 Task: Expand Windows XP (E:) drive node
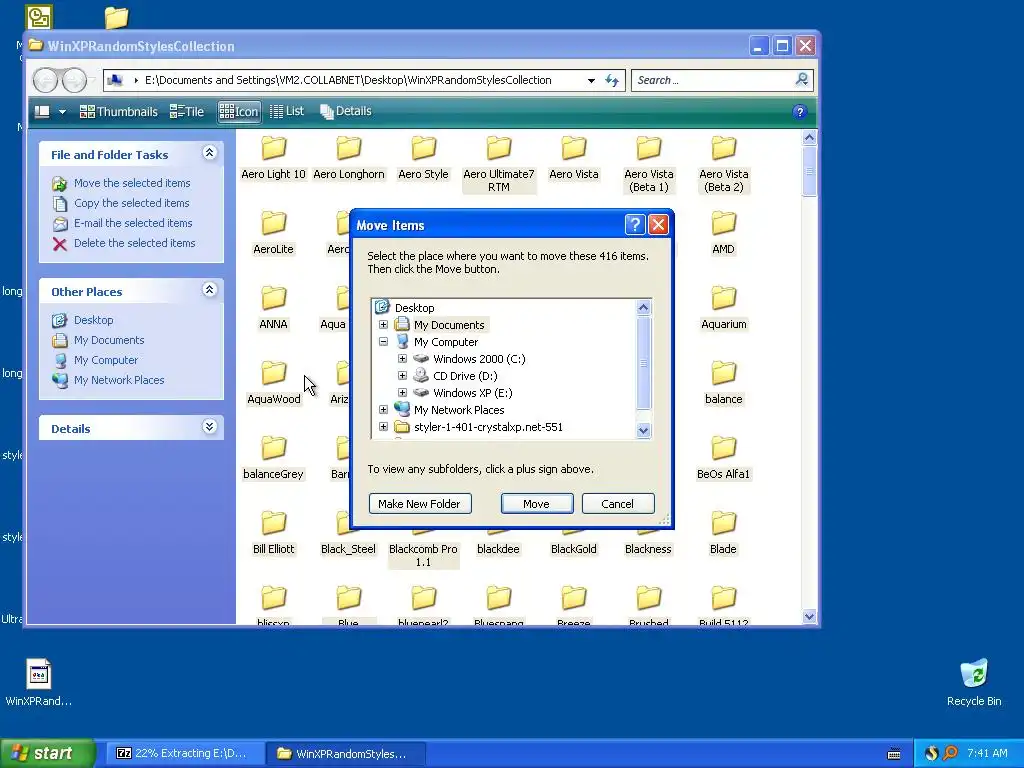pos(402,392)
